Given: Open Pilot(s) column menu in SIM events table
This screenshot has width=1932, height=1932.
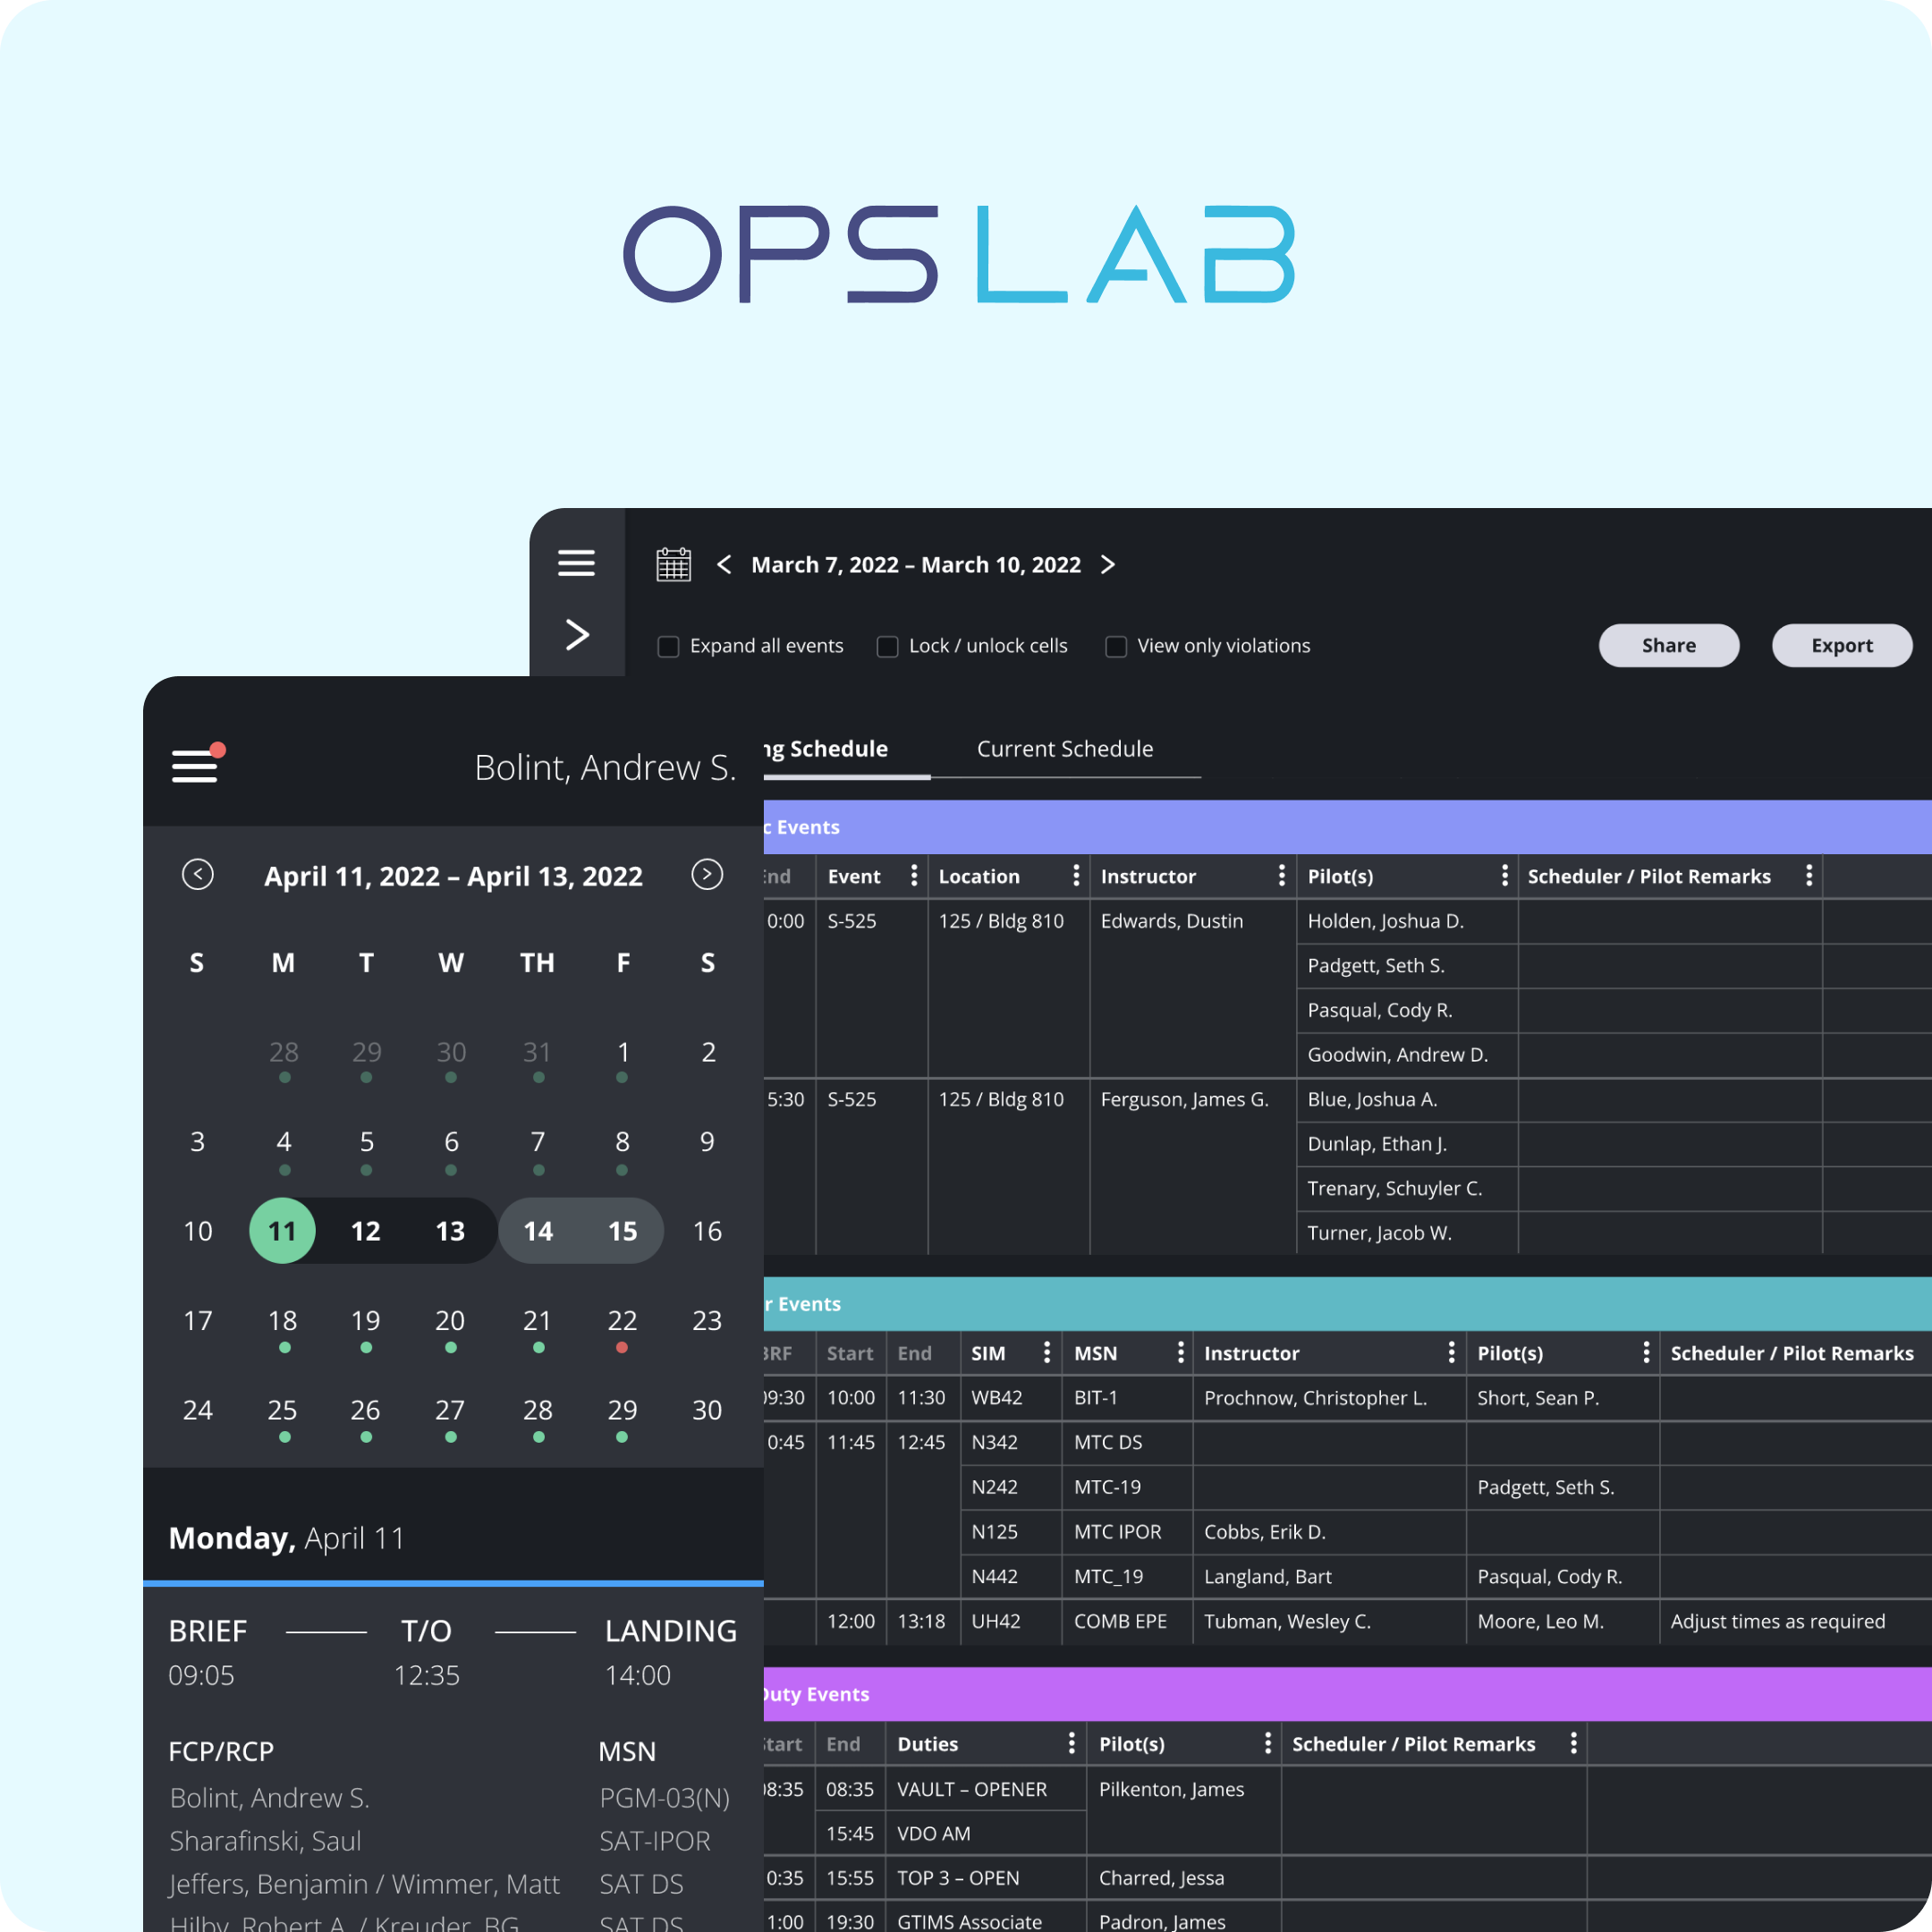Looking at the screenshot, I should tap(1645, 1352).
